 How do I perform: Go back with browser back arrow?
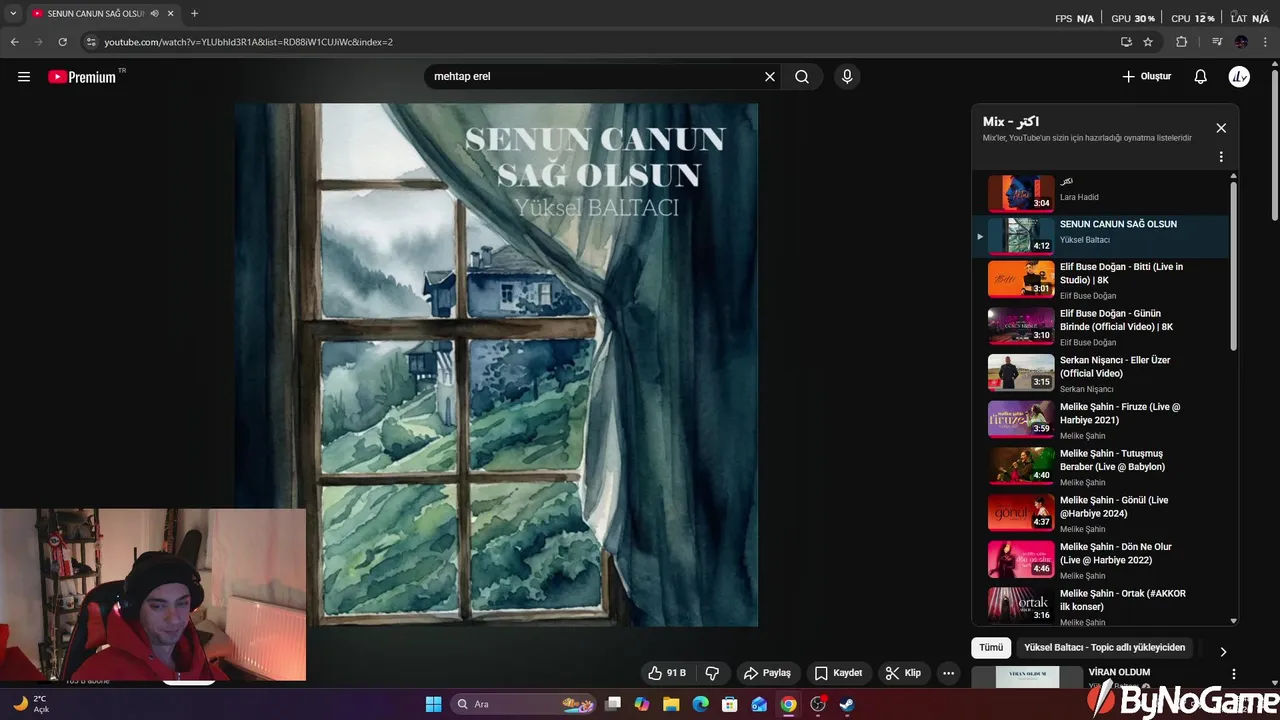click(14, 42)
